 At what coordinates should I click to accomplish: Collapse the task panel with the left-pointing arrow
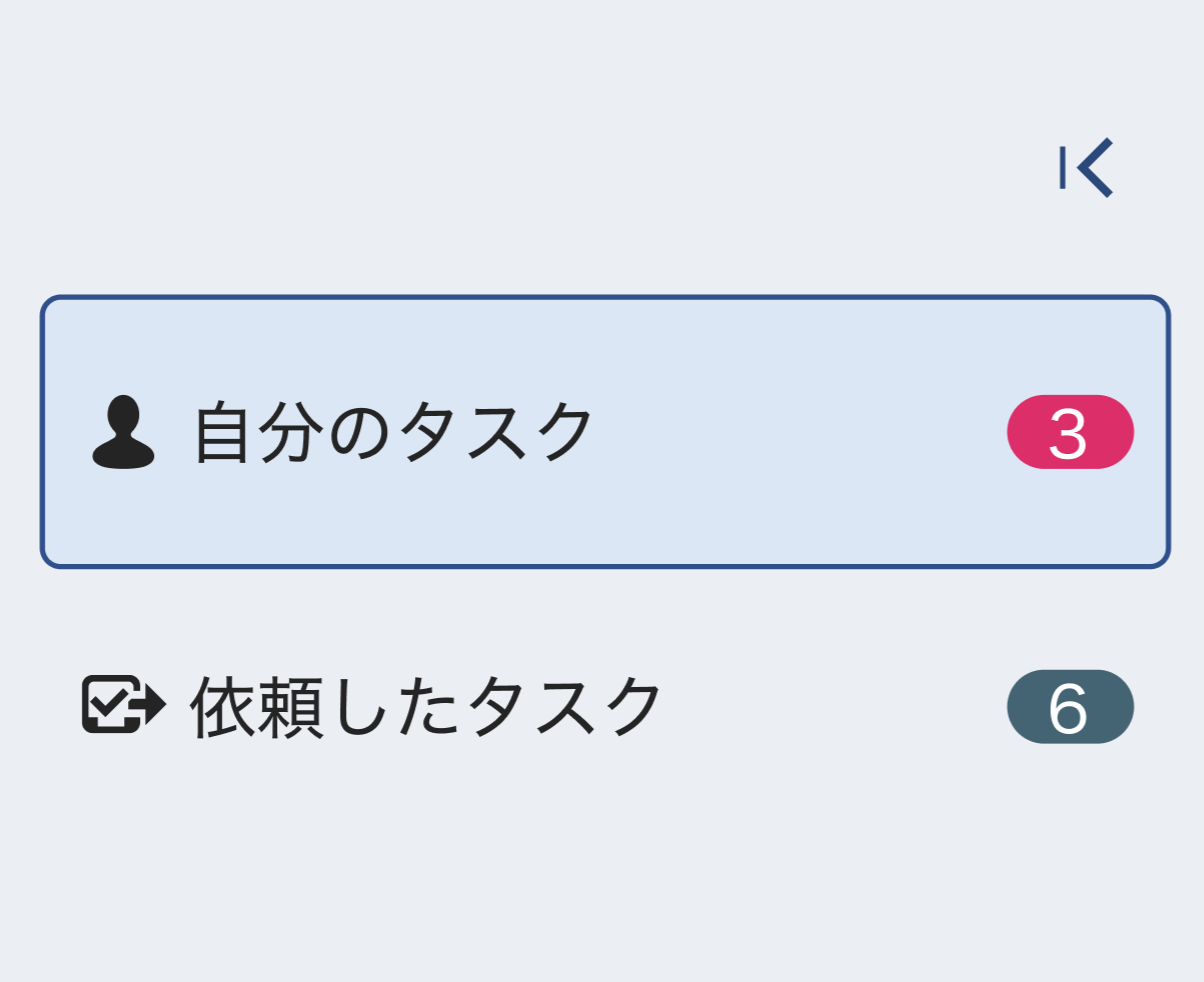[x=1087, y=166]
